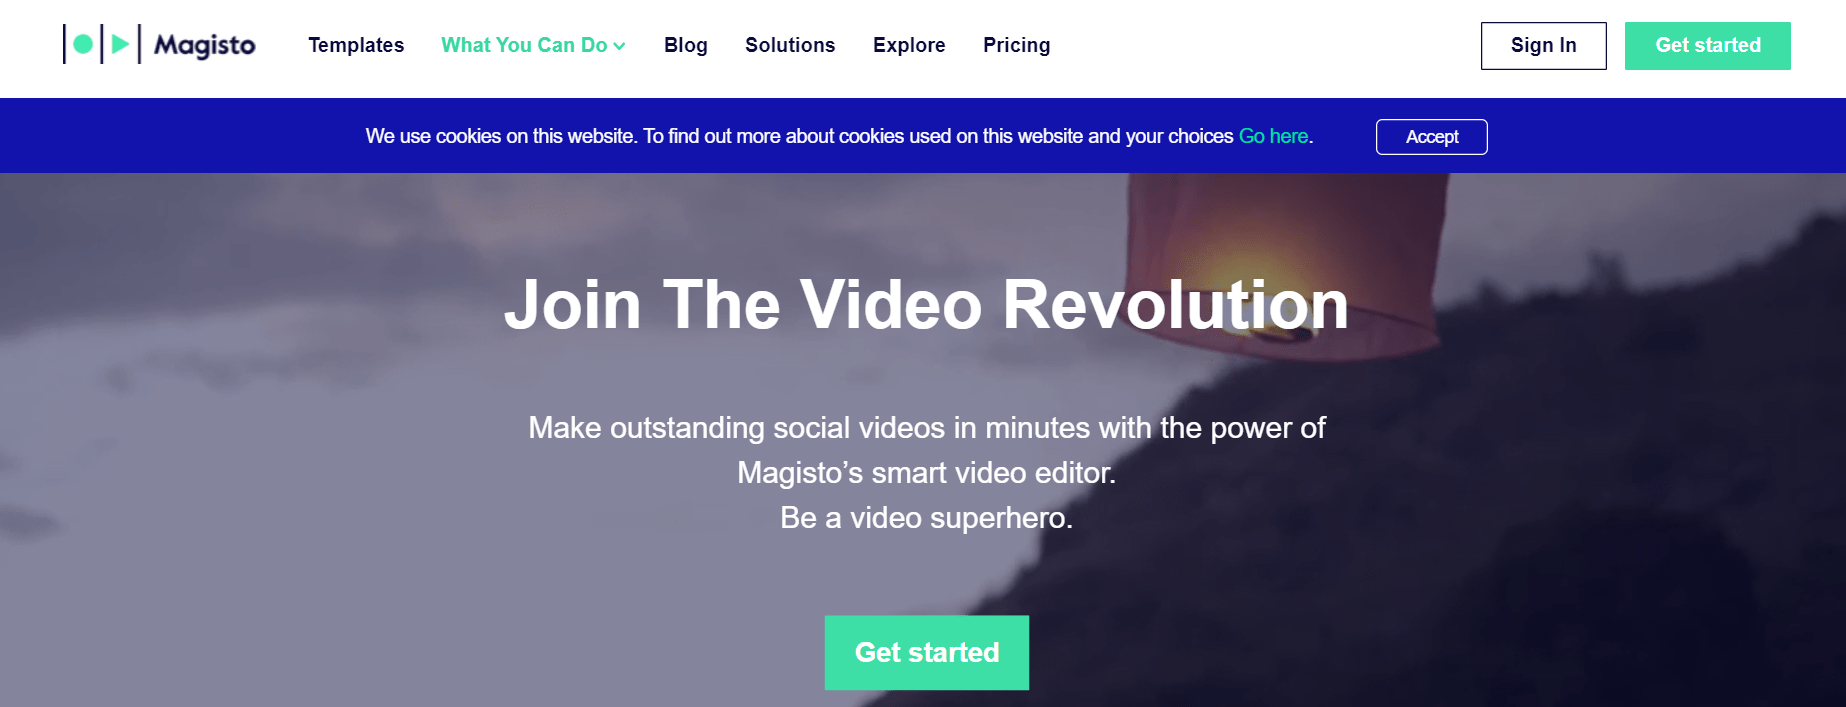Select Explore in the navigation bar
1846x707 pixels.
tap(909, 45)
